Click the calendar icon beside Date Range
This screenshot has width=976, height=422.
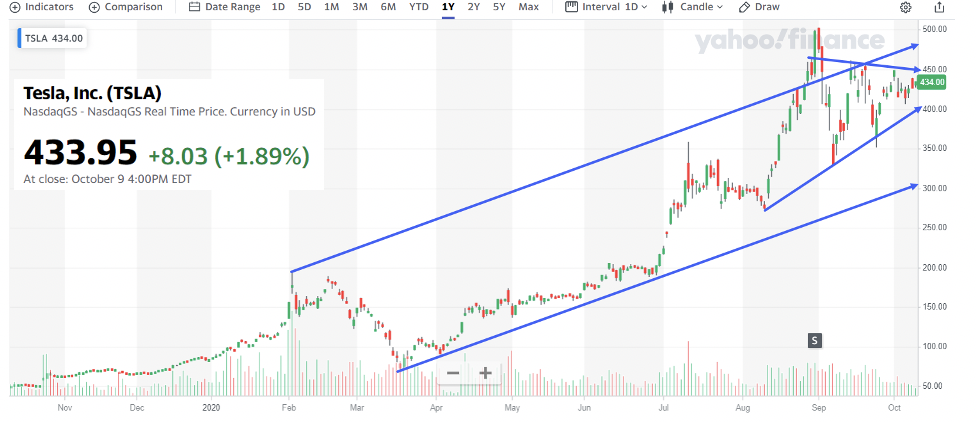[194, 7]
